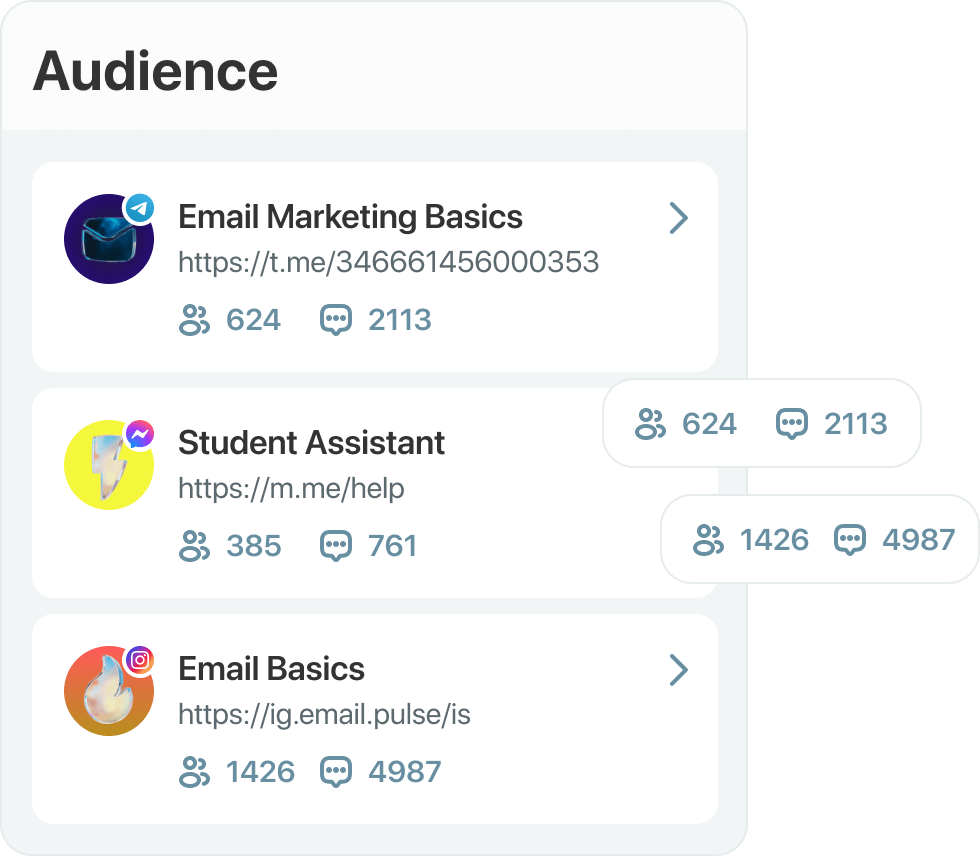Click the Email Marketing Basics envelope avatar
The image size is (980, 856).
tap(108, 240)
